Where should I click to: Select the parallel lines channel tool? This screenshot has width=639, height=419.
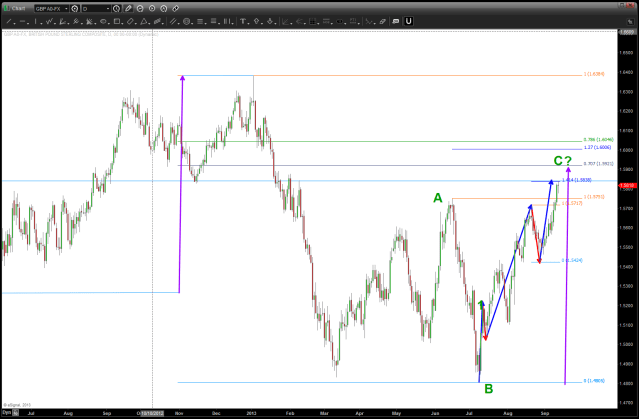[173, 21]
